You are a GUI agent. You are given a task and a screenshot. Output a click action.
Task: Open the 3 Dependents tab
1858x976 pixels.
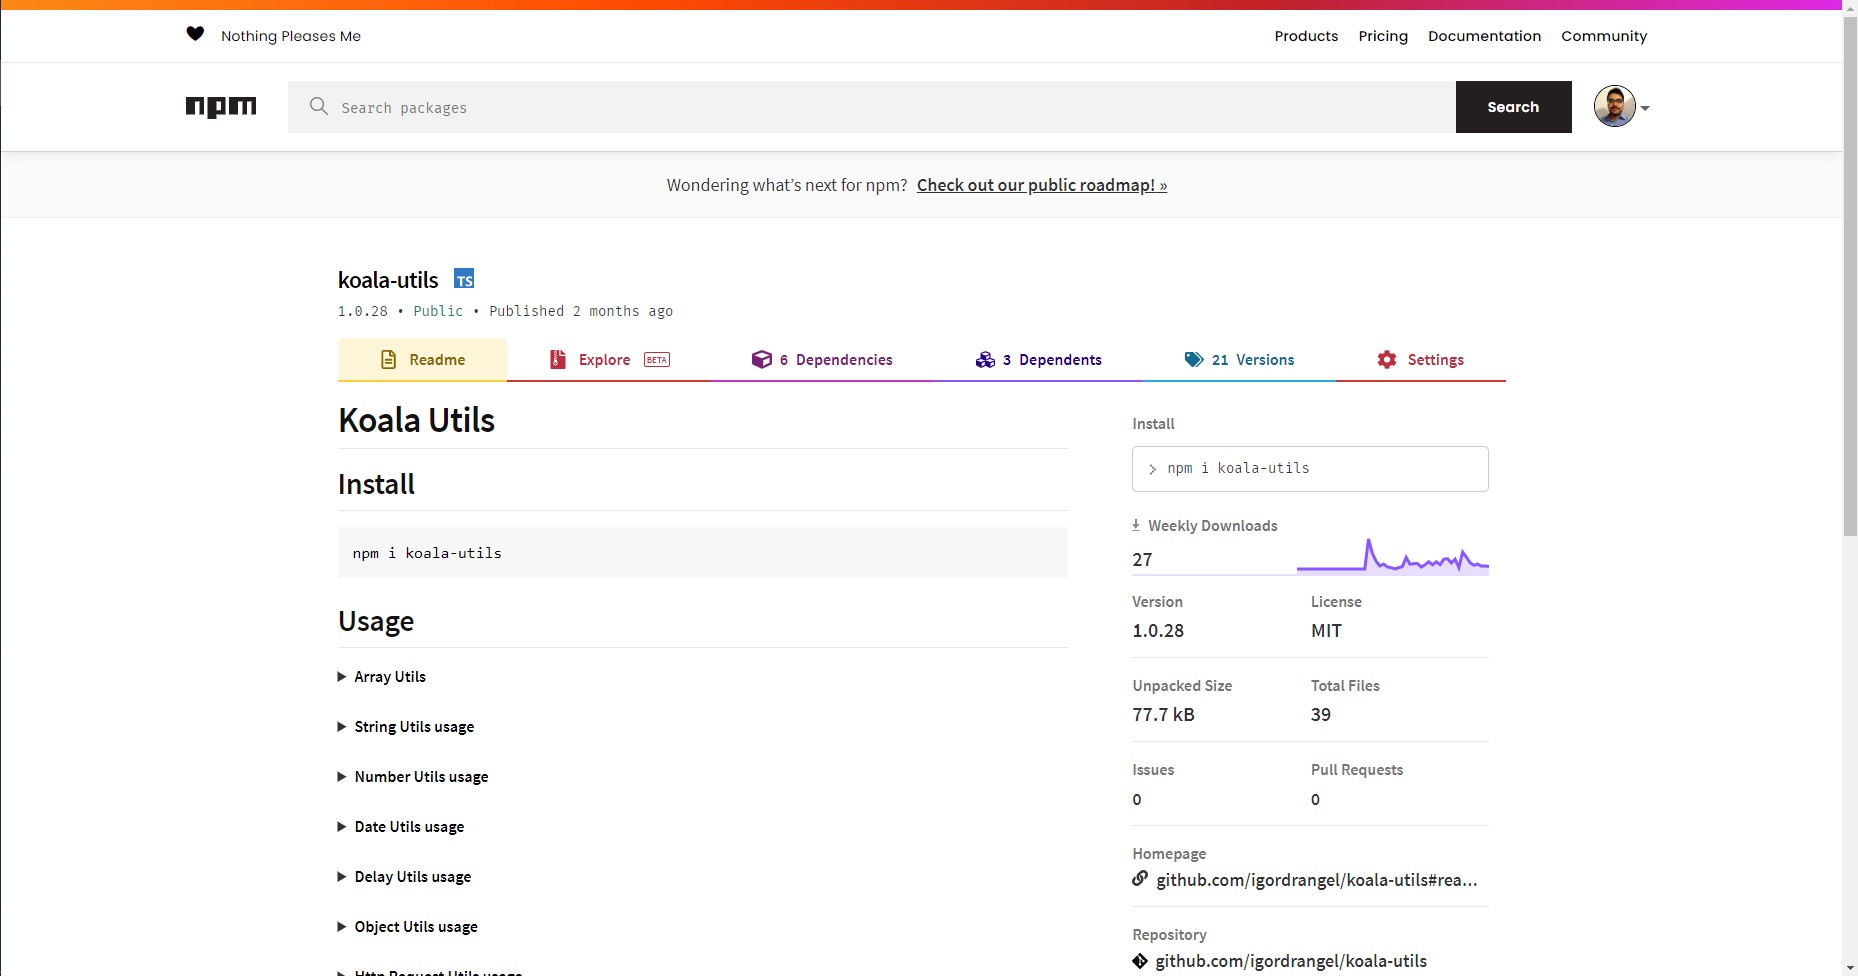pos(1038,360)
